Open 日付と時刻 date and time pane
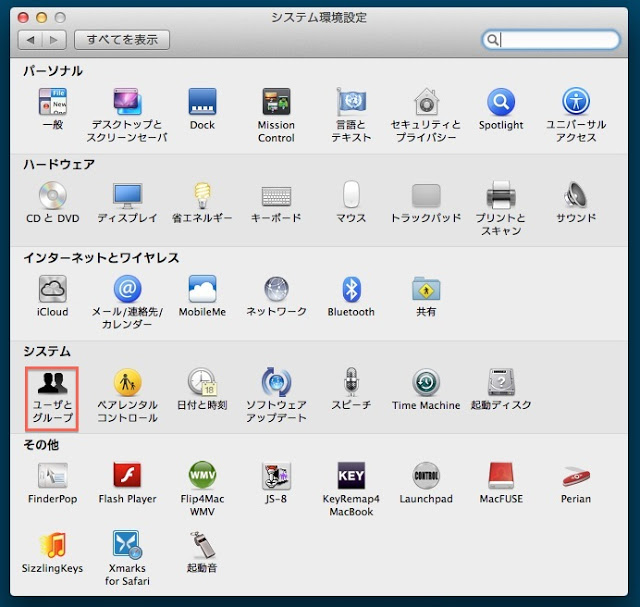The height and width of the screenshot is (607, 640). pos(202,389)
